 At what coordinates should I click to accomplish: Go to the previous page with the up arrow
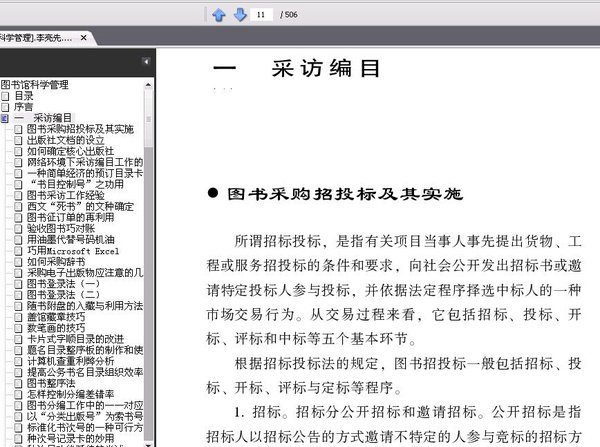(x=219, y=15)
